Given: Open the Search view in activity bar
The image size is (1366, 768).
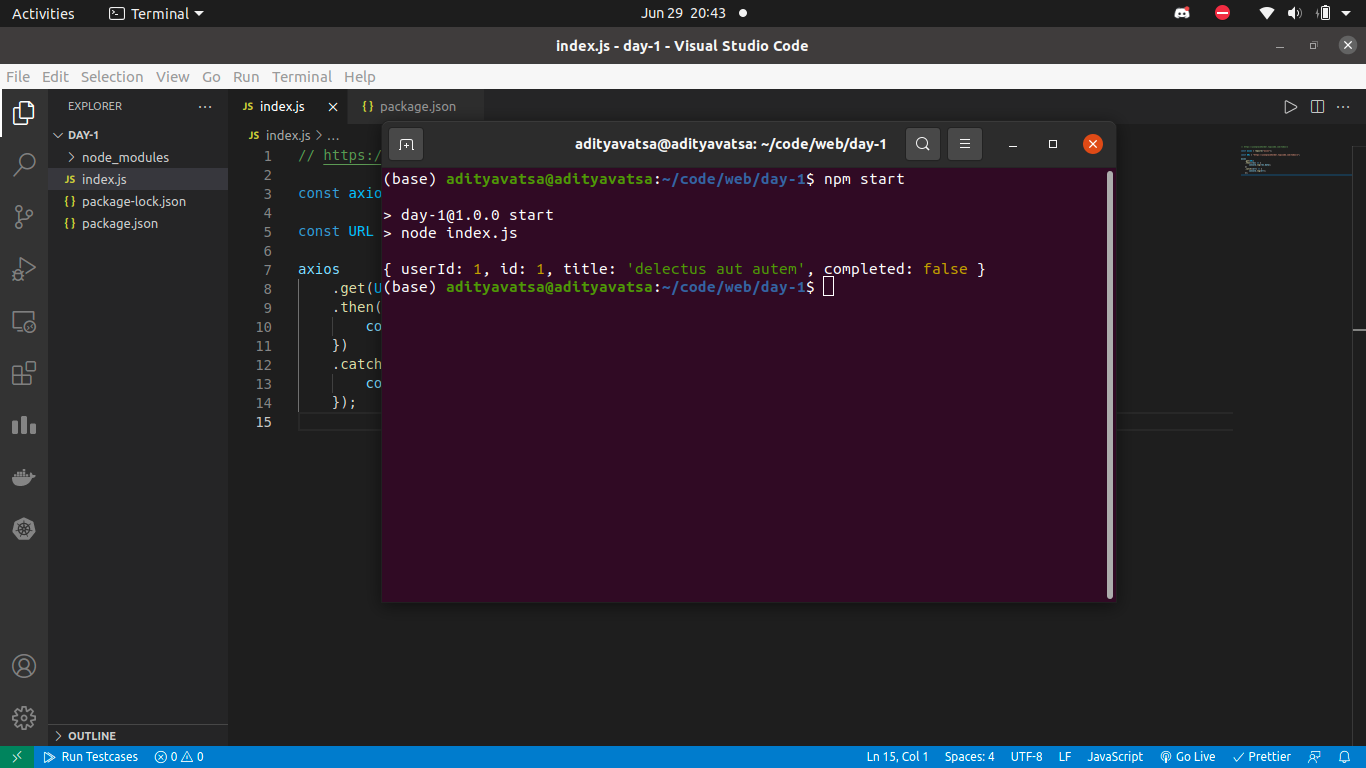Looking at the screenshot, I should [x=24, y=164].
